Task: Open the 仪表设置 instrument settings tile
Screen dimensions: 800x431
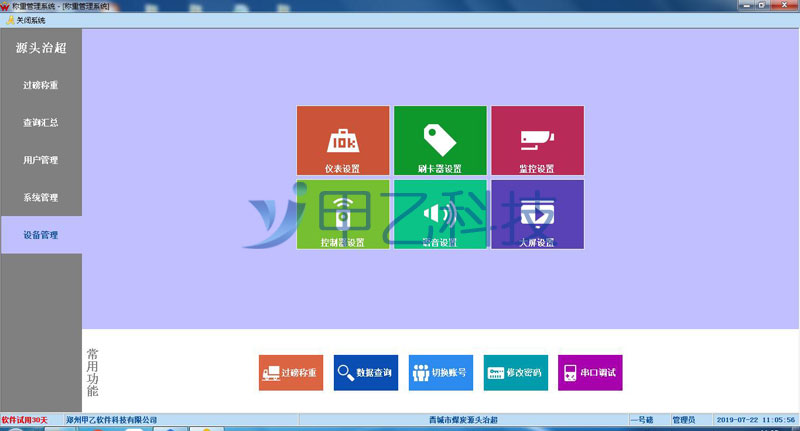Action: click(342, 141)
